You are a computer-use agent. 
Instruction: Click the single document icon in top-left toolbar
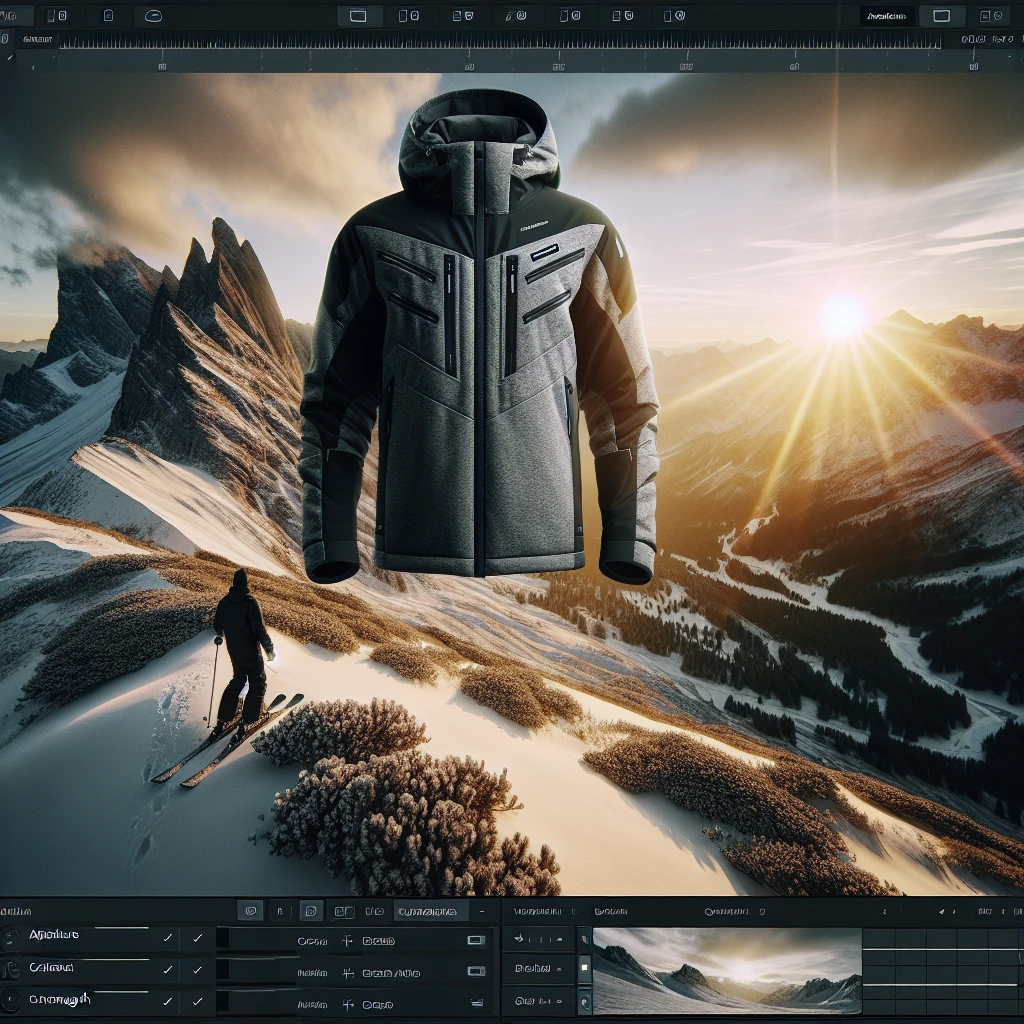108,16
